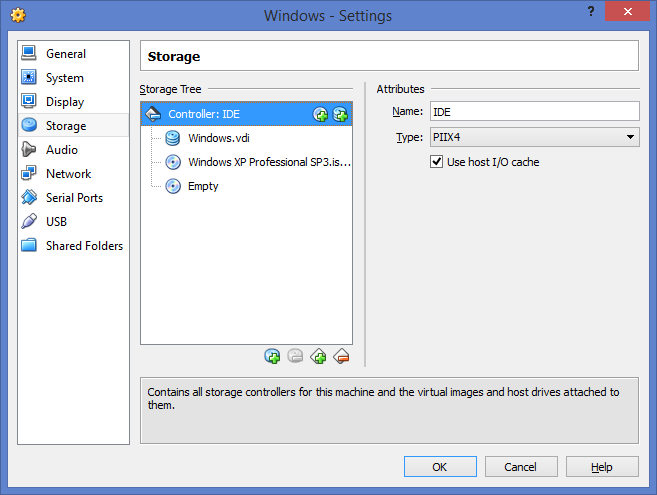The height and width of the screenshot is (495, 657).
Task: Click Add Controller icon below storage tree
Action: tap(318, 356)
